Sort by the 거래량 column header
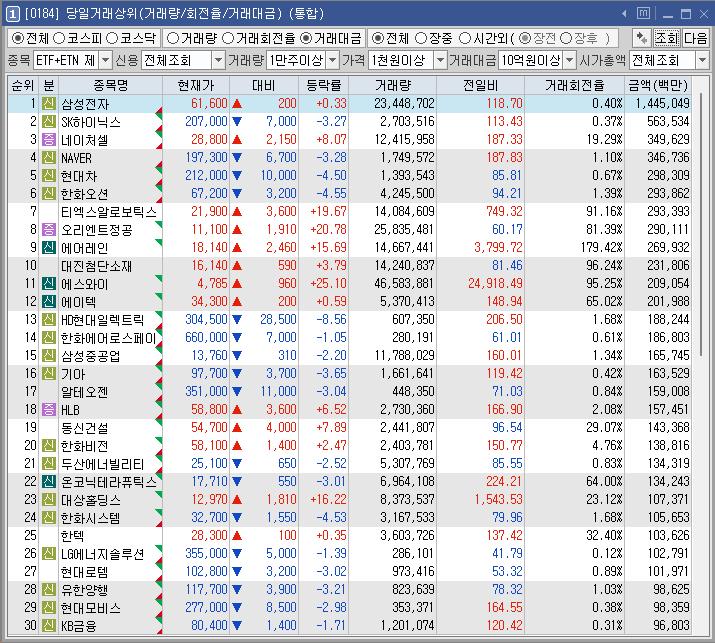 tap(393, 85)
